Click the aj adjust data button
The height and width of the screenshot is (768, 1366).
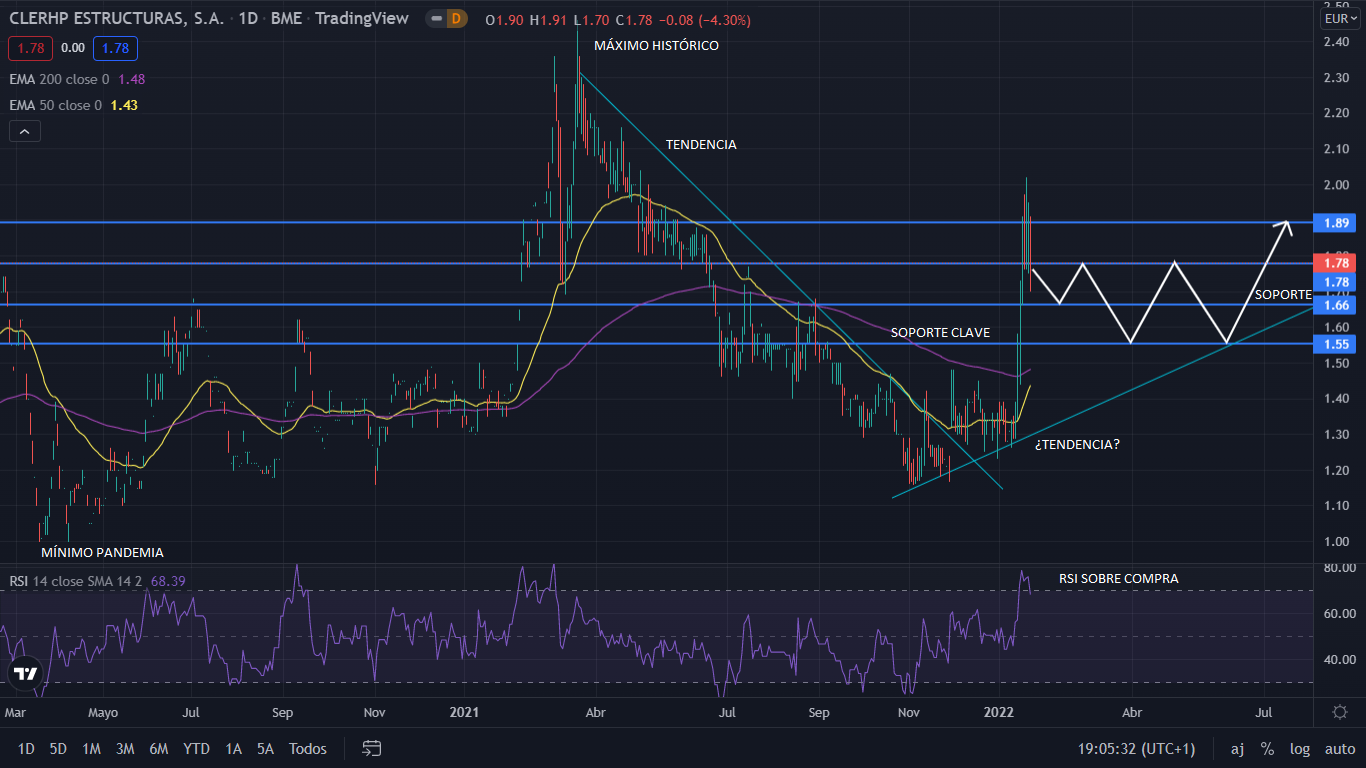[1237, 748]
